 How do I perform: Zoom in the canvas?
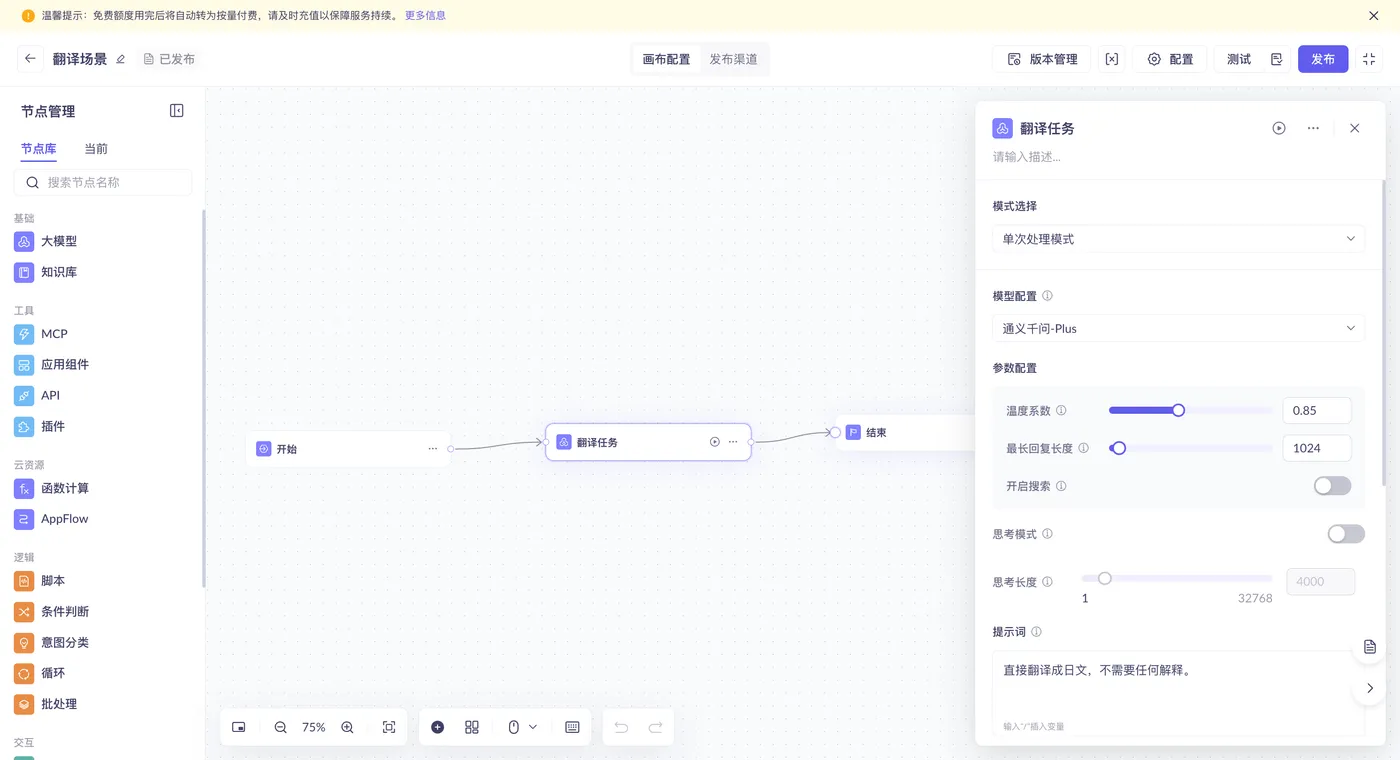pyautogui.click(x=347, y=727)
